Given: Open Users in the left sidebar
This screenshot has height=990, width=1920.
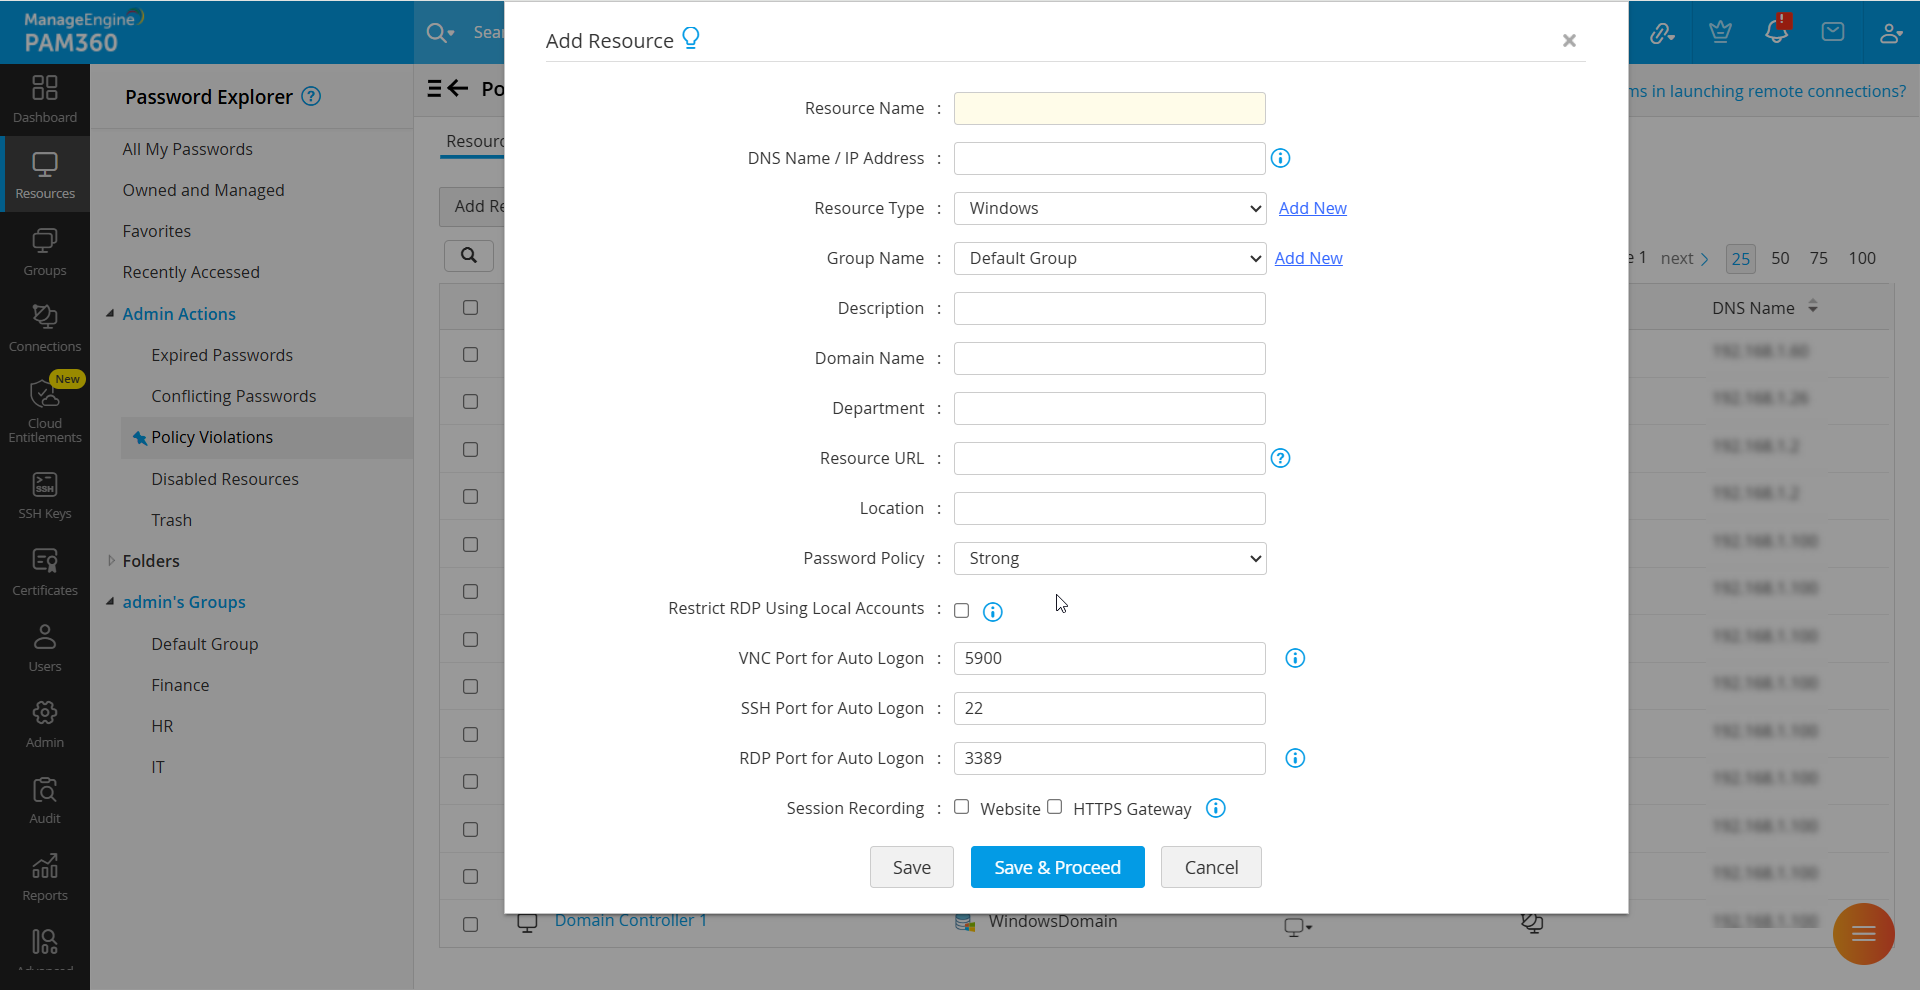Looking at the screenshot, I should [x=45, y=648].
